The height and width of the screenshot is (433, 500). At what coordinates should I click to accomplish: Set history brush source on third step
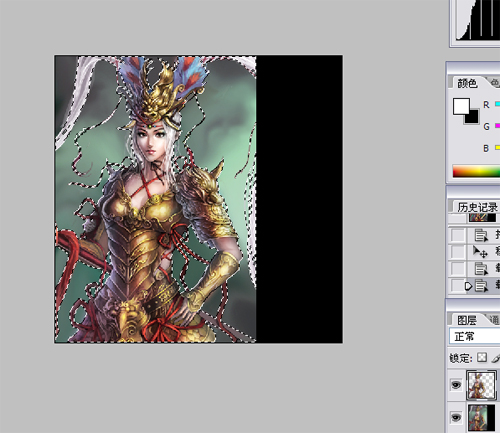point(457,268)
